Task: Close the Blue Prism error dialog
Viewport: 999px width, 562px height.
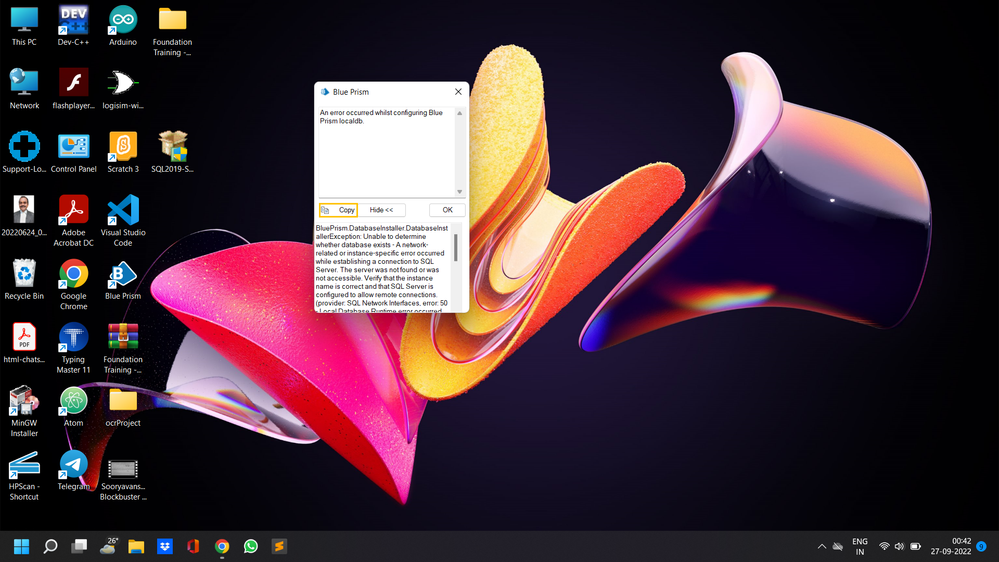Action: (x=458, y=92)
